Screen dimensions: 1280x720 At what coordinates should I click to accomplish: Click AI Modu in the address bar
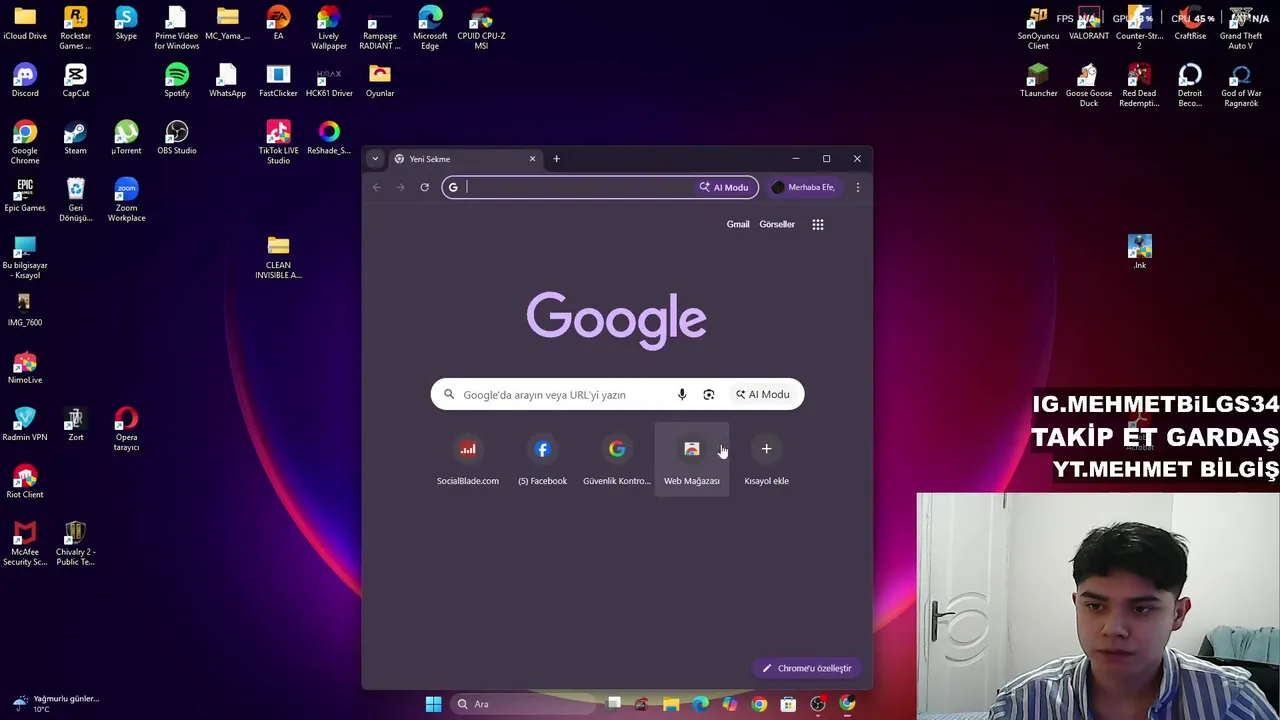point(725,187)
